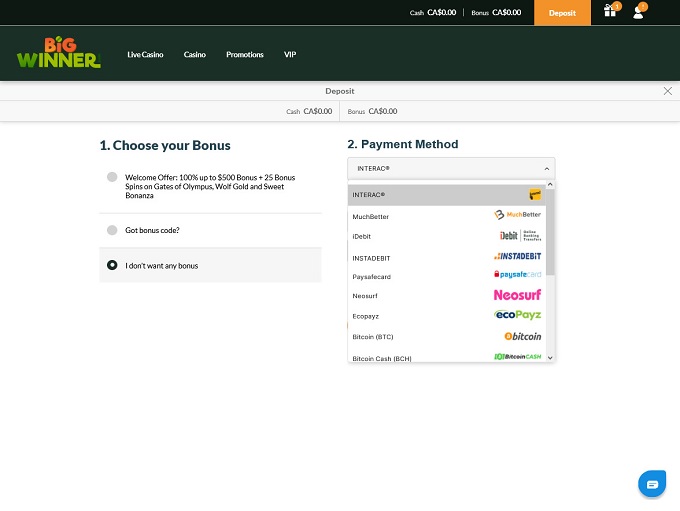Click the Neosurf payment logo
Screen dimensions: 680x511
(518, 295)
